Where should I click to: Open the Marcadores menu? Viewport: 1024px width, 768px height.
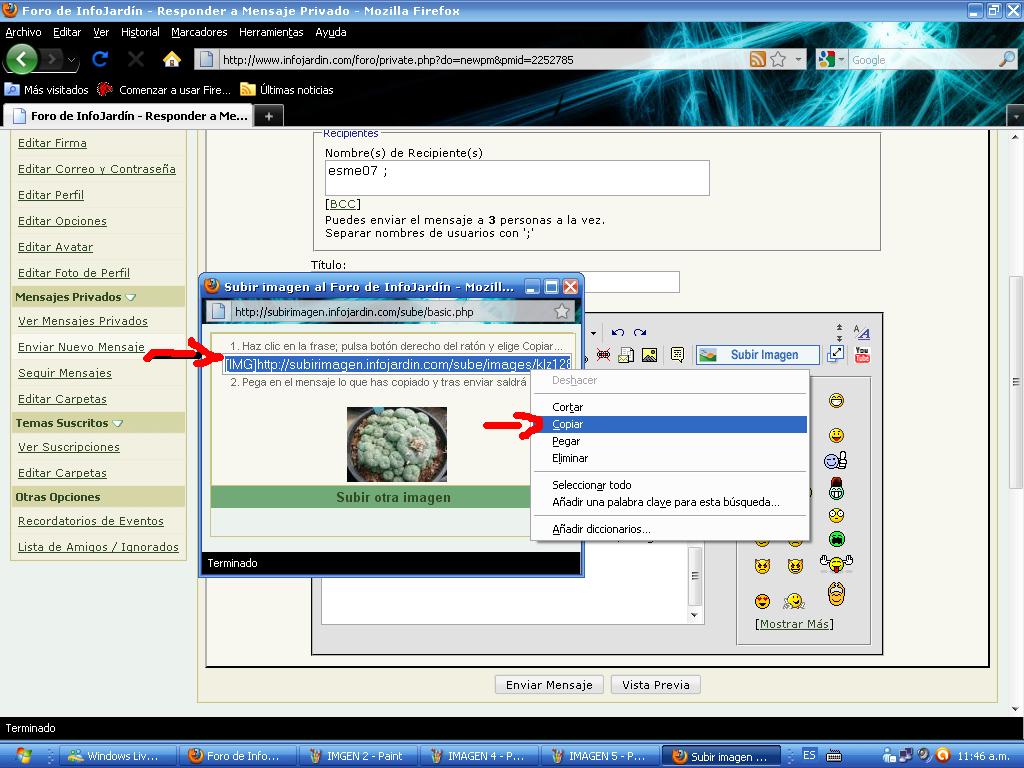pos(199,32)
